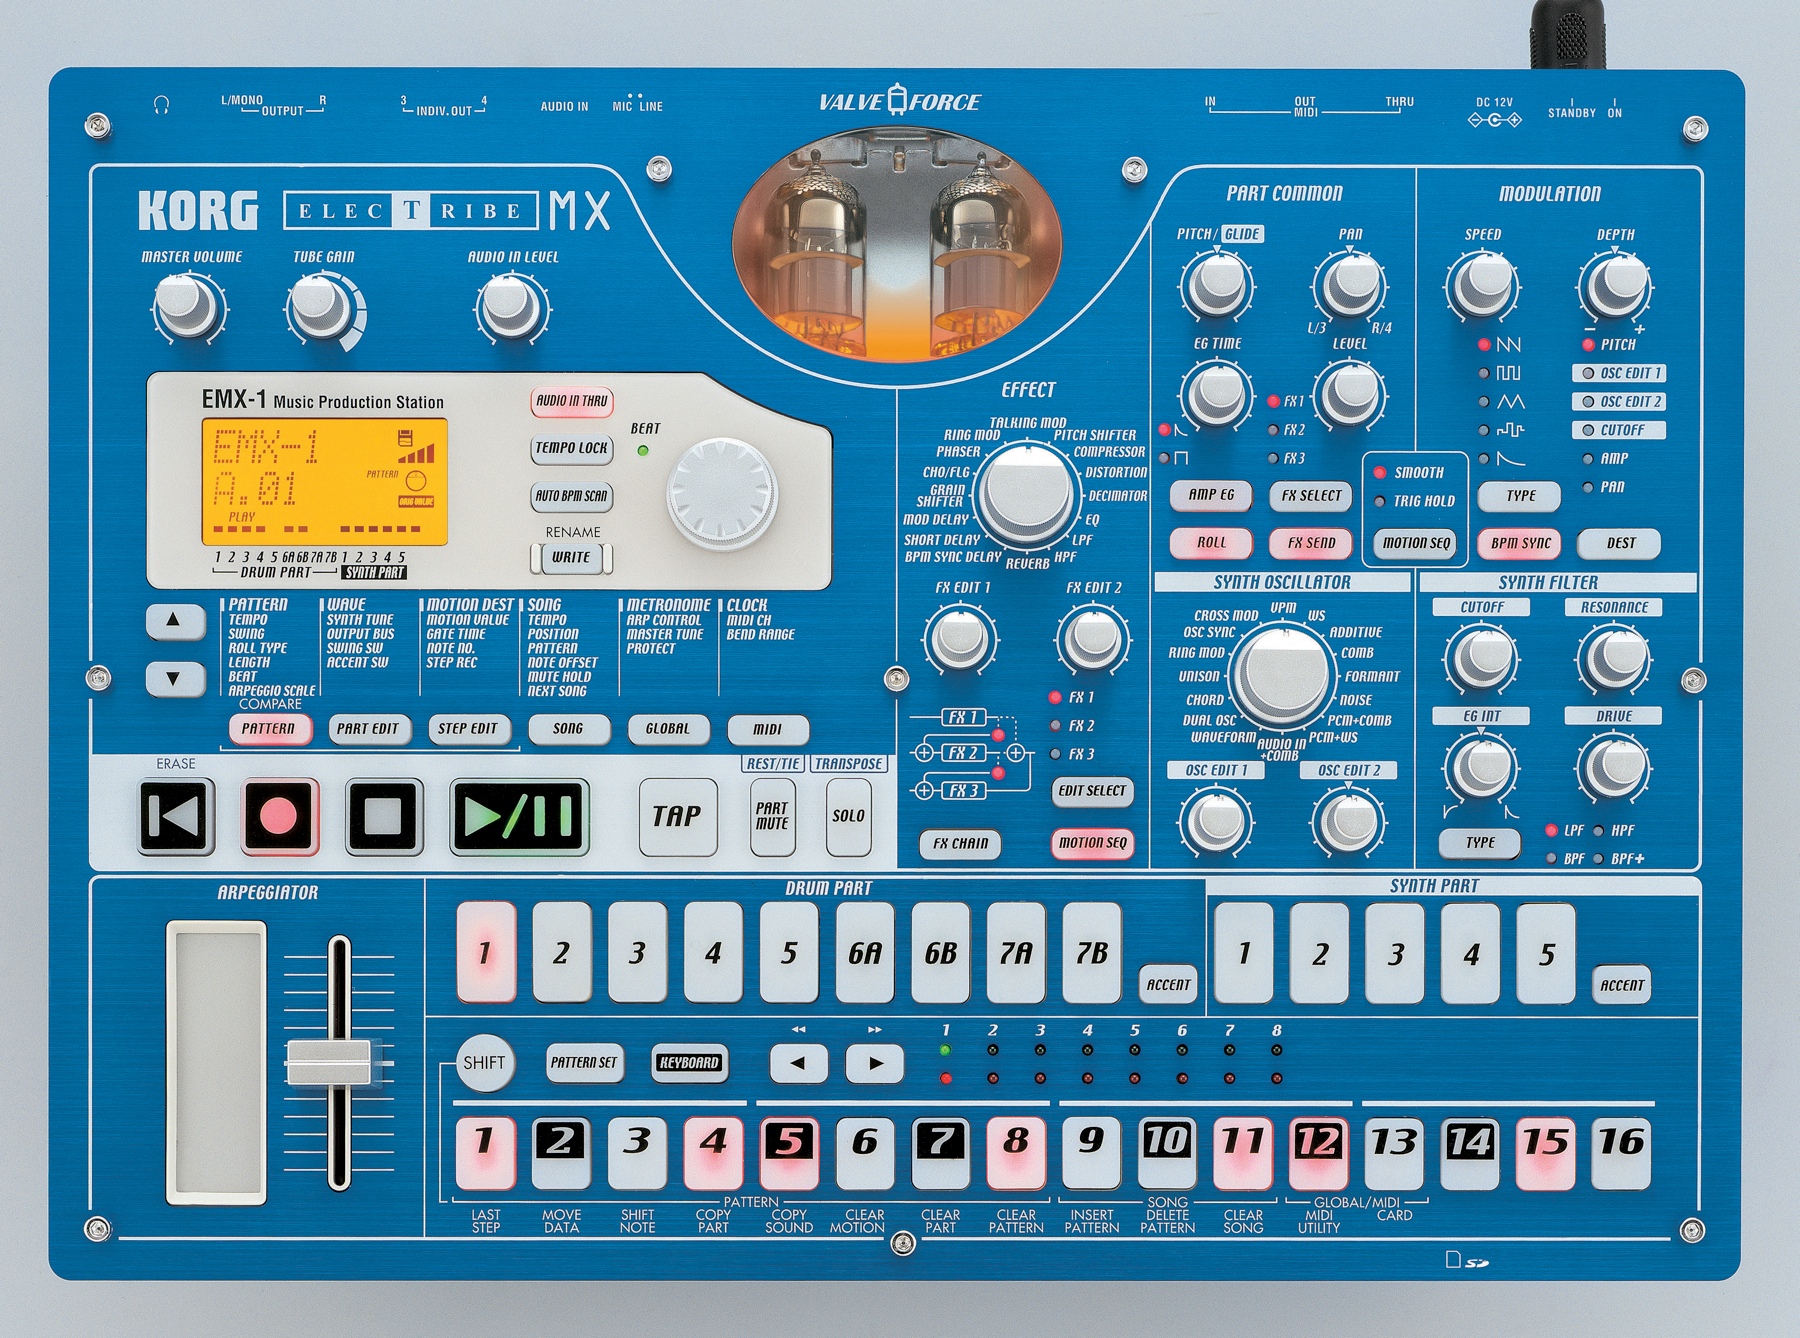Click the EDIT SELECT button in Effect section
This screenshot has height=1338, width=1800.
click(1092, 791)
